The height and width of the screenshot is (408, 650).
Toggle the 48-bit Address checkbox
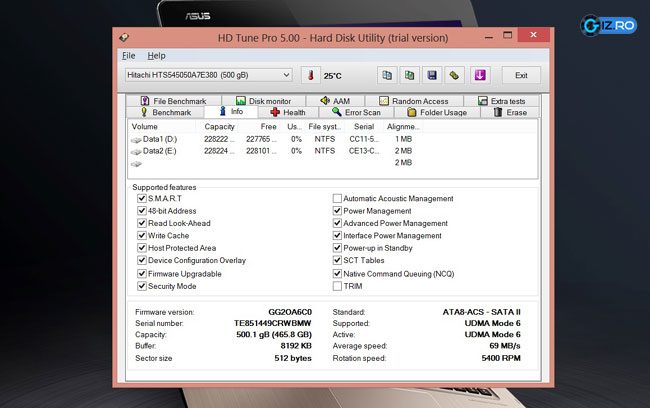pyautogui.click(x=142, y=211)
